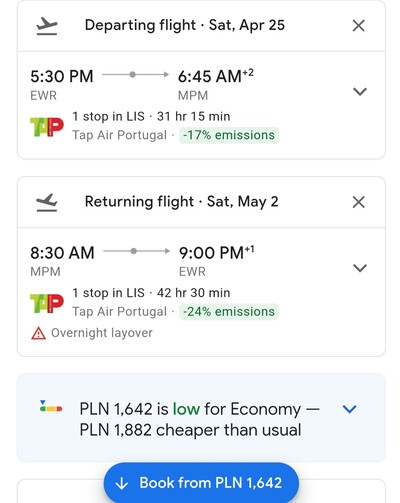
Task: Click the price level gauge icon
Action: (51, 406)
